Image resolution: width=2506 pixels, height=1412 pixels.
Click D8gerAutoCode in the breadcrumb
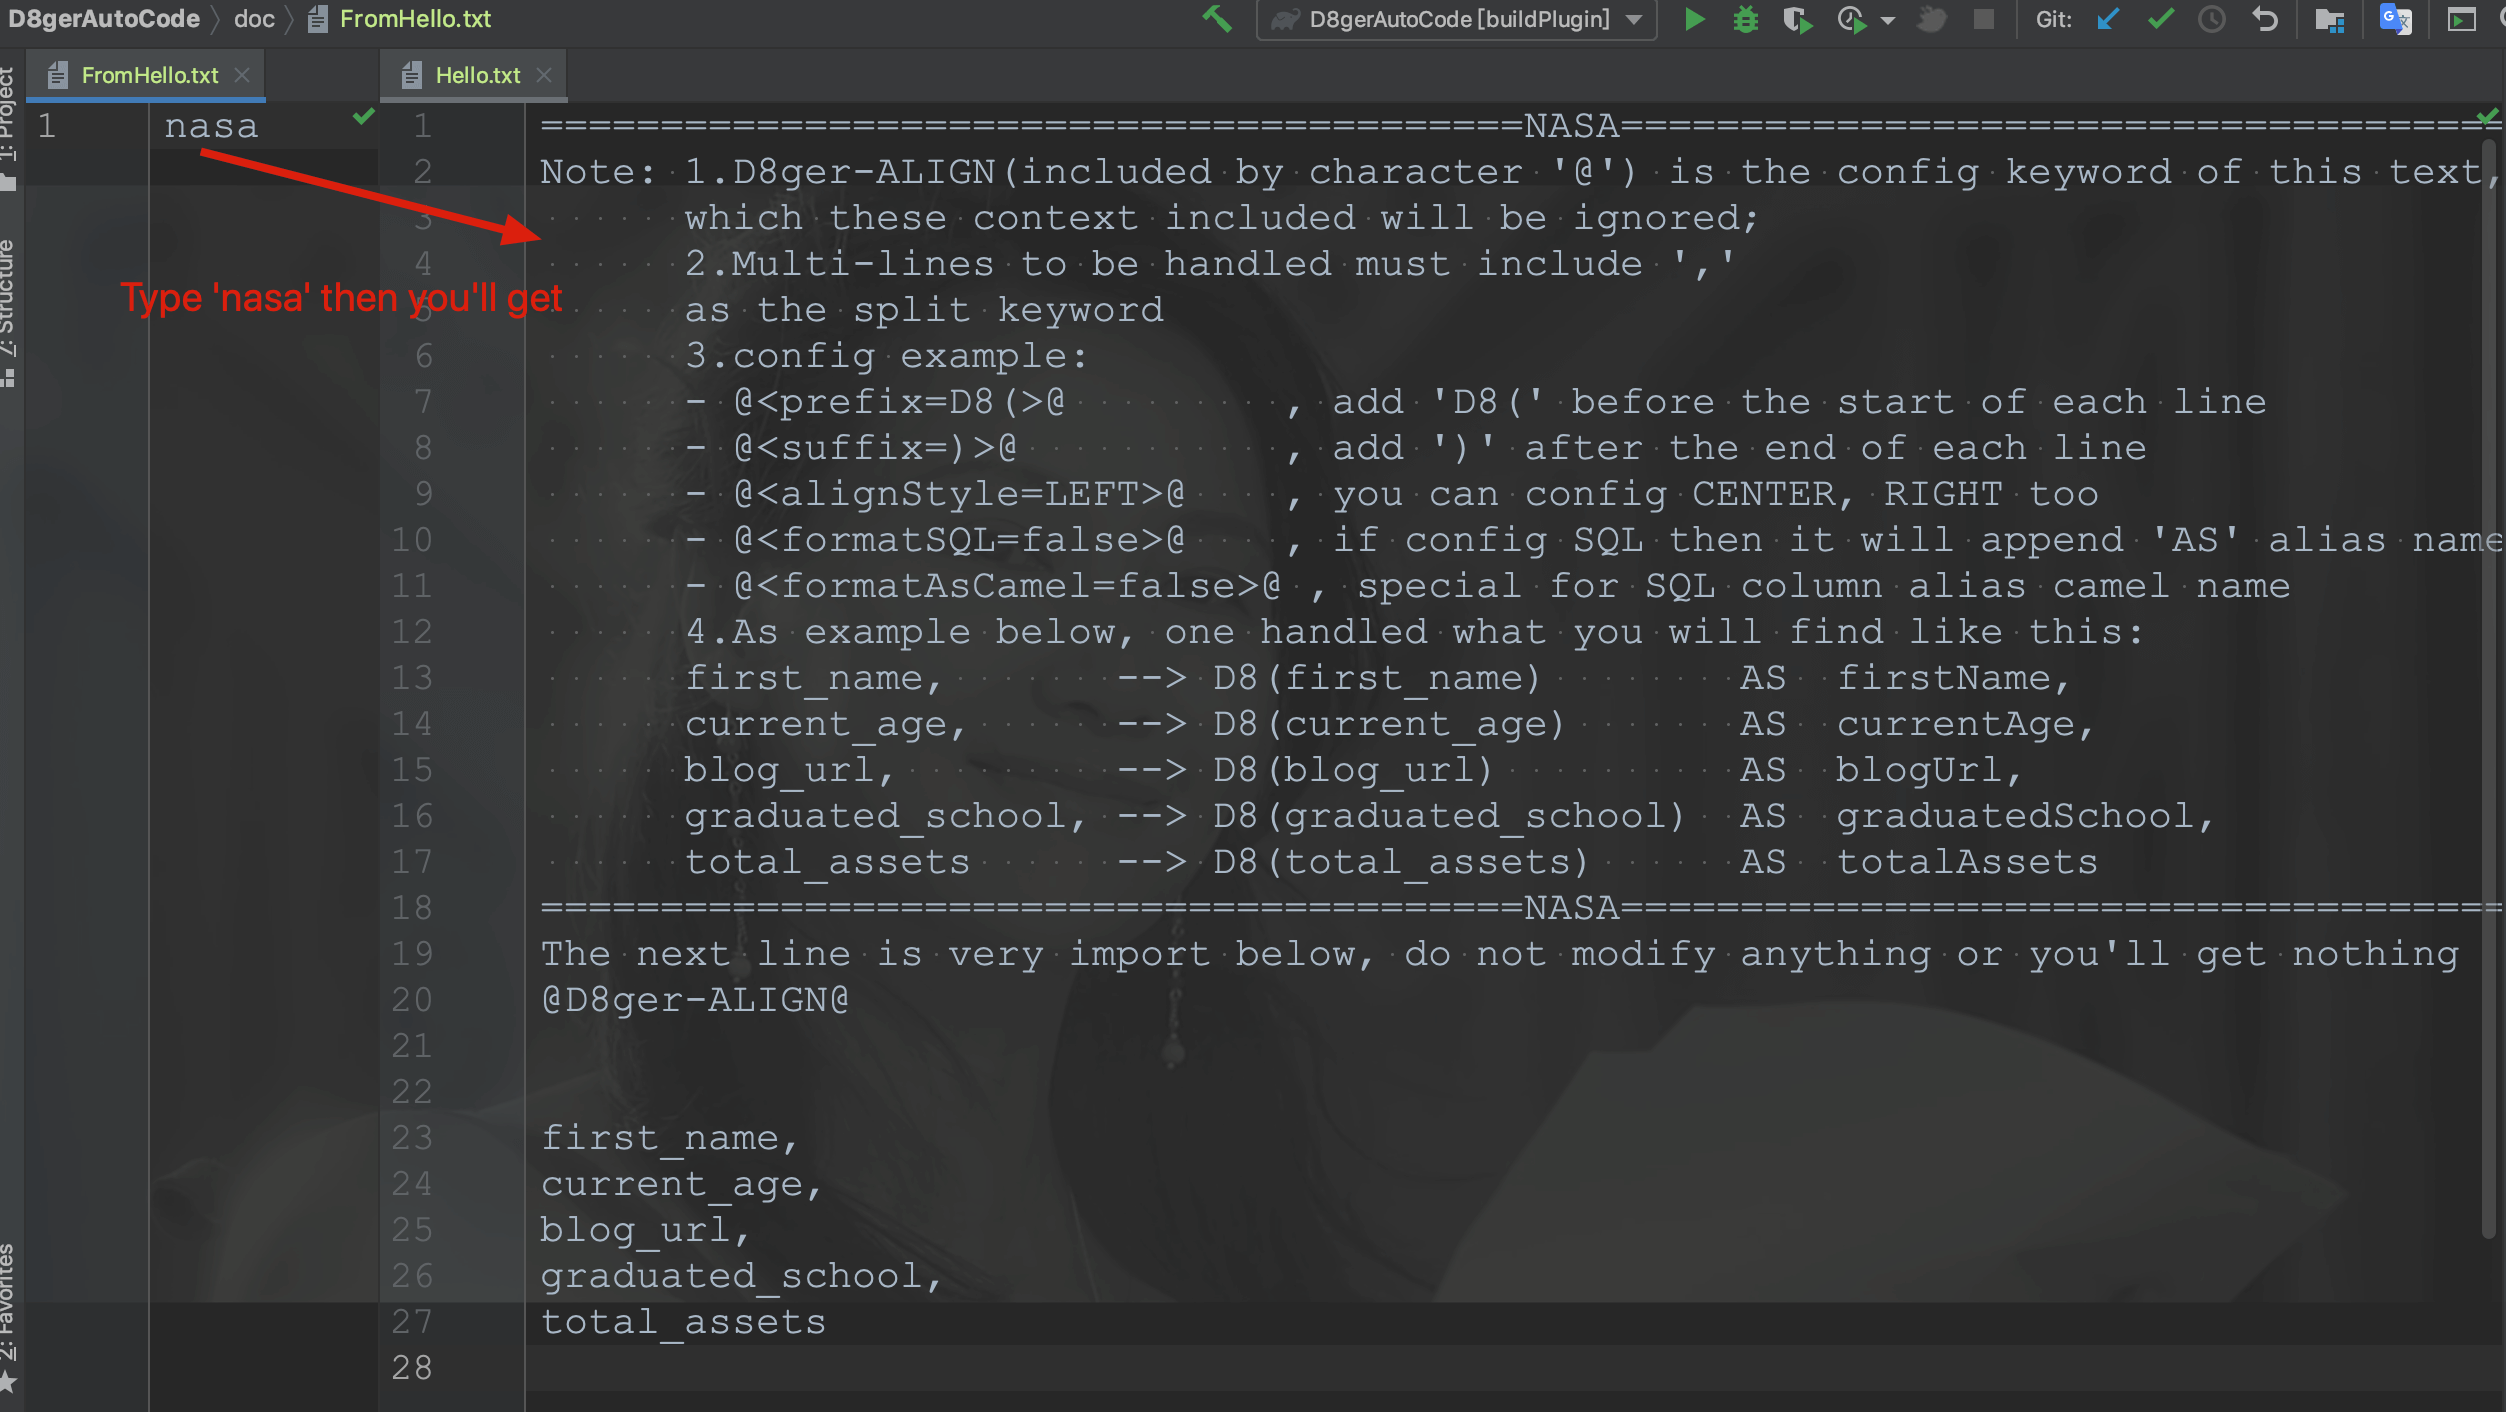click(104, 19)
